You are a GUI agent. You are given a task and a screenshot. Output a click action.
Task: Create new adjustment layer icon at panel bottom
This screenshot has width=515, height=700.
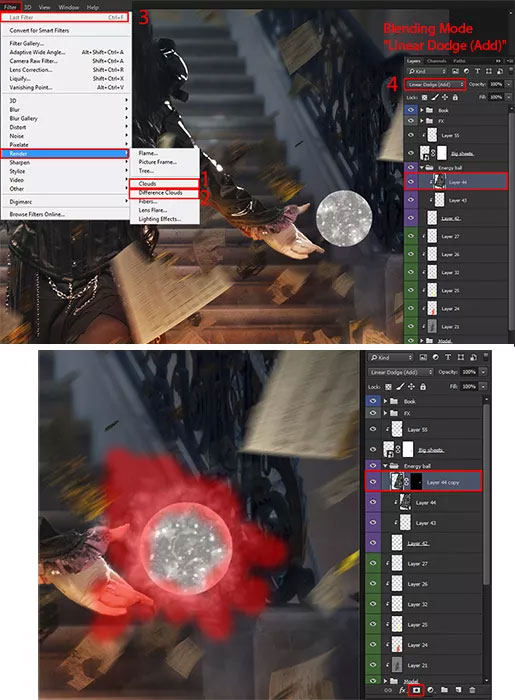point(431,690)
